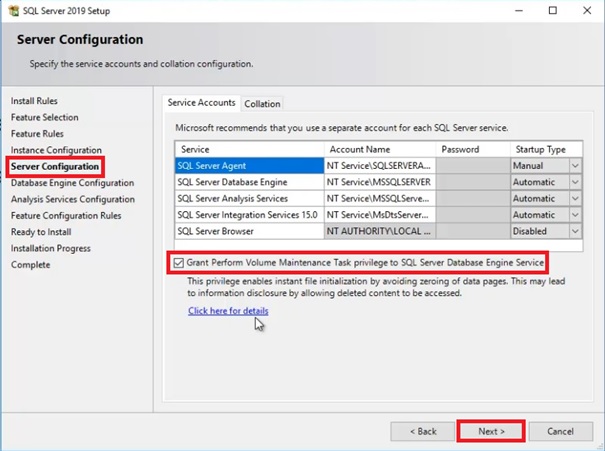Select the SQL Server Browser service row
This screenshot has width=605, height=451.
(249, 231)
